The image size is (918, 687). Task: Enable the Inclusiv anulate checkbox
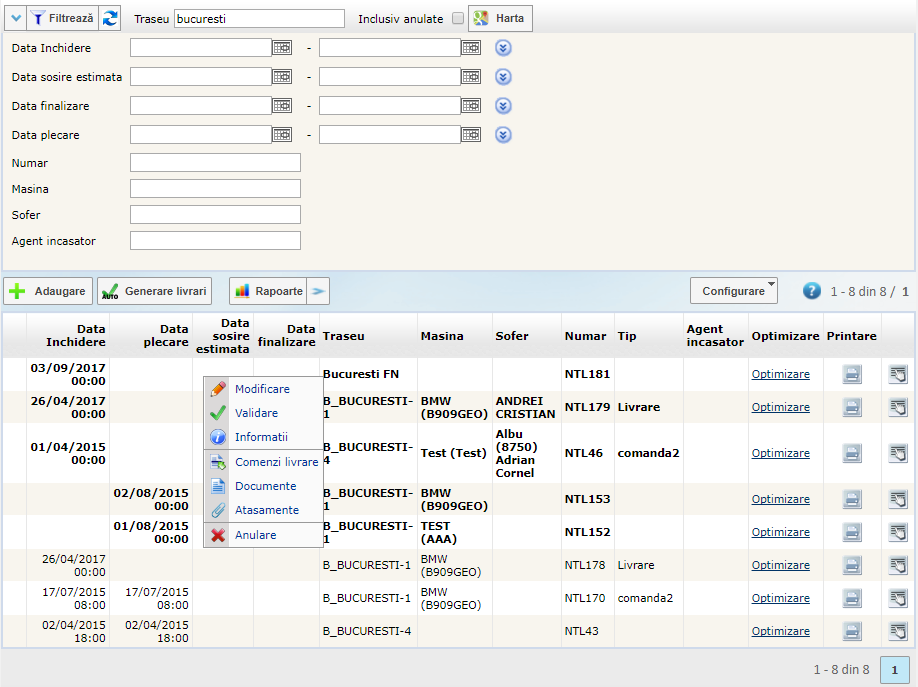(458, 19)
